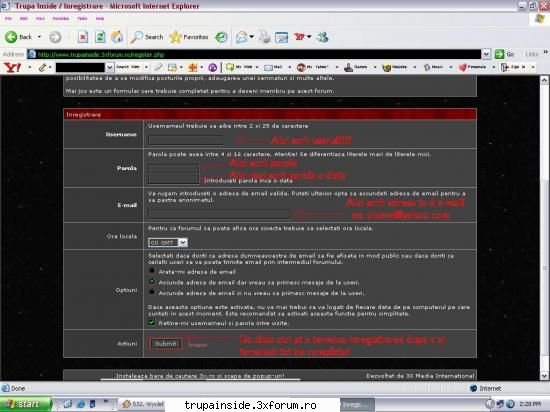Expand the address bar URL dropdown

click(x=486, y=54)
